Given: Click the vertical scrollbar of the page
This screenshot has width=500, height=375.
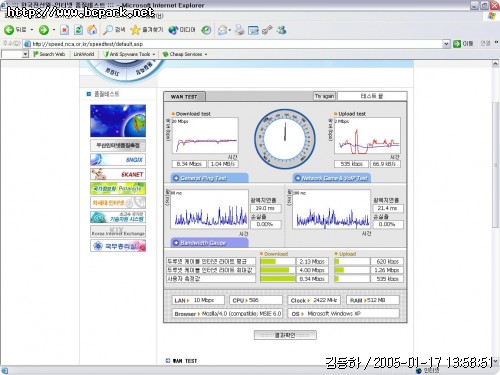Looking at the screenshot, I should click(x=495, y=212).
